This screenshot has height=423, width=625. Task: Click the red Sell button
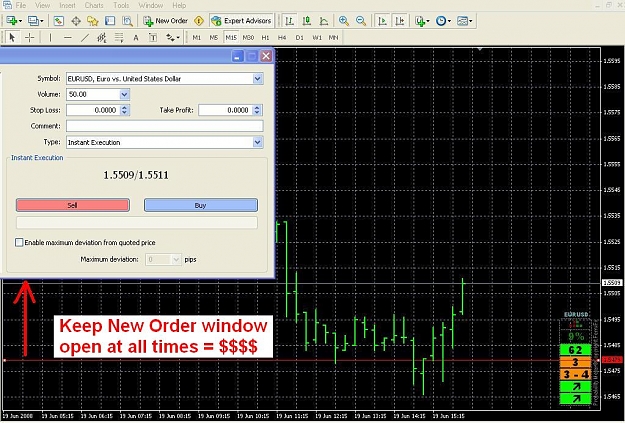pos(73,205)
